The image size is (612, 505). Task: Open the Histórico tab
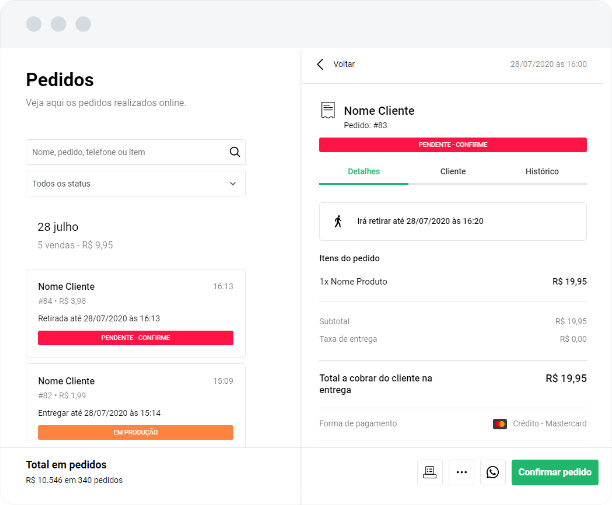pyautogui.click(x=542, y=172)
